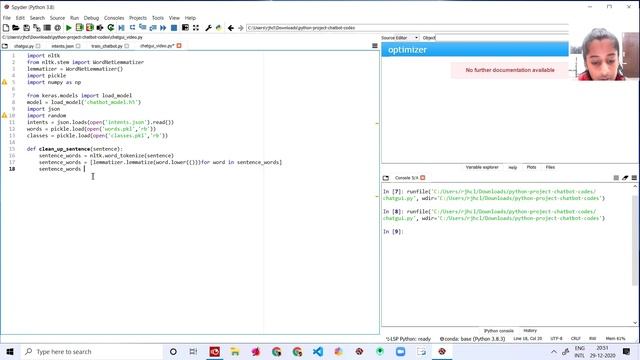Maximize the current pane
The width and height of the screenshot is (640, 360).
click(185, 28)
